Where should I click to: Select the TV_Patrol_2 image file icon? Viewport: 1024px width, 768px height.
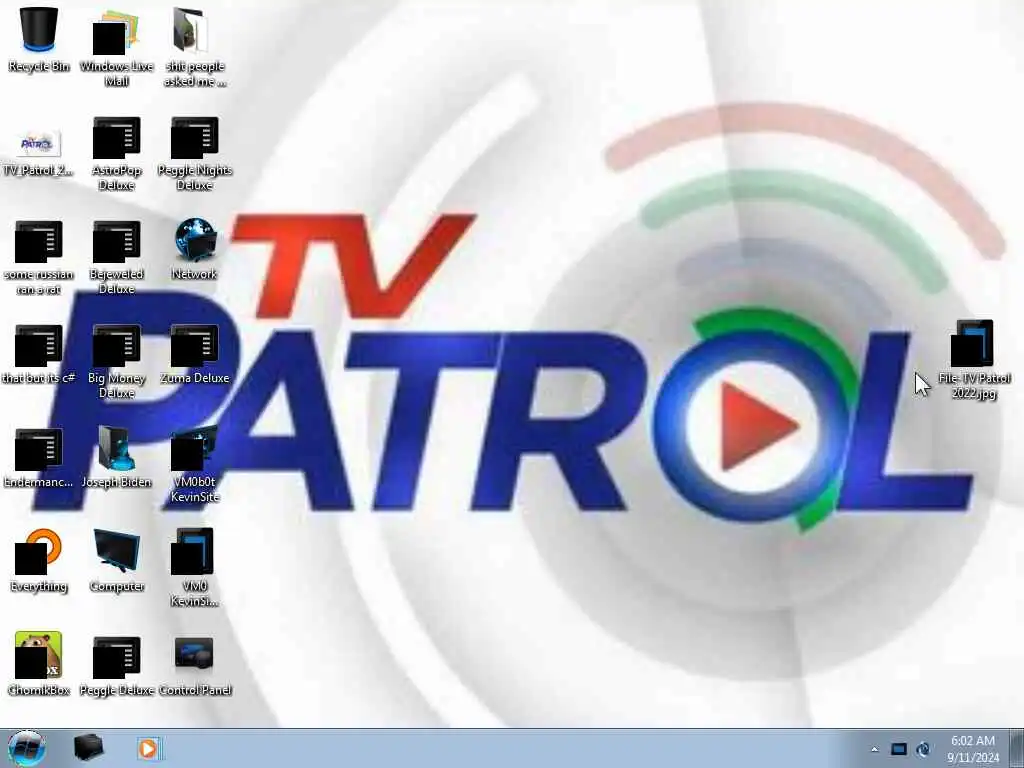pyautogui.click(x=38, y=152)
